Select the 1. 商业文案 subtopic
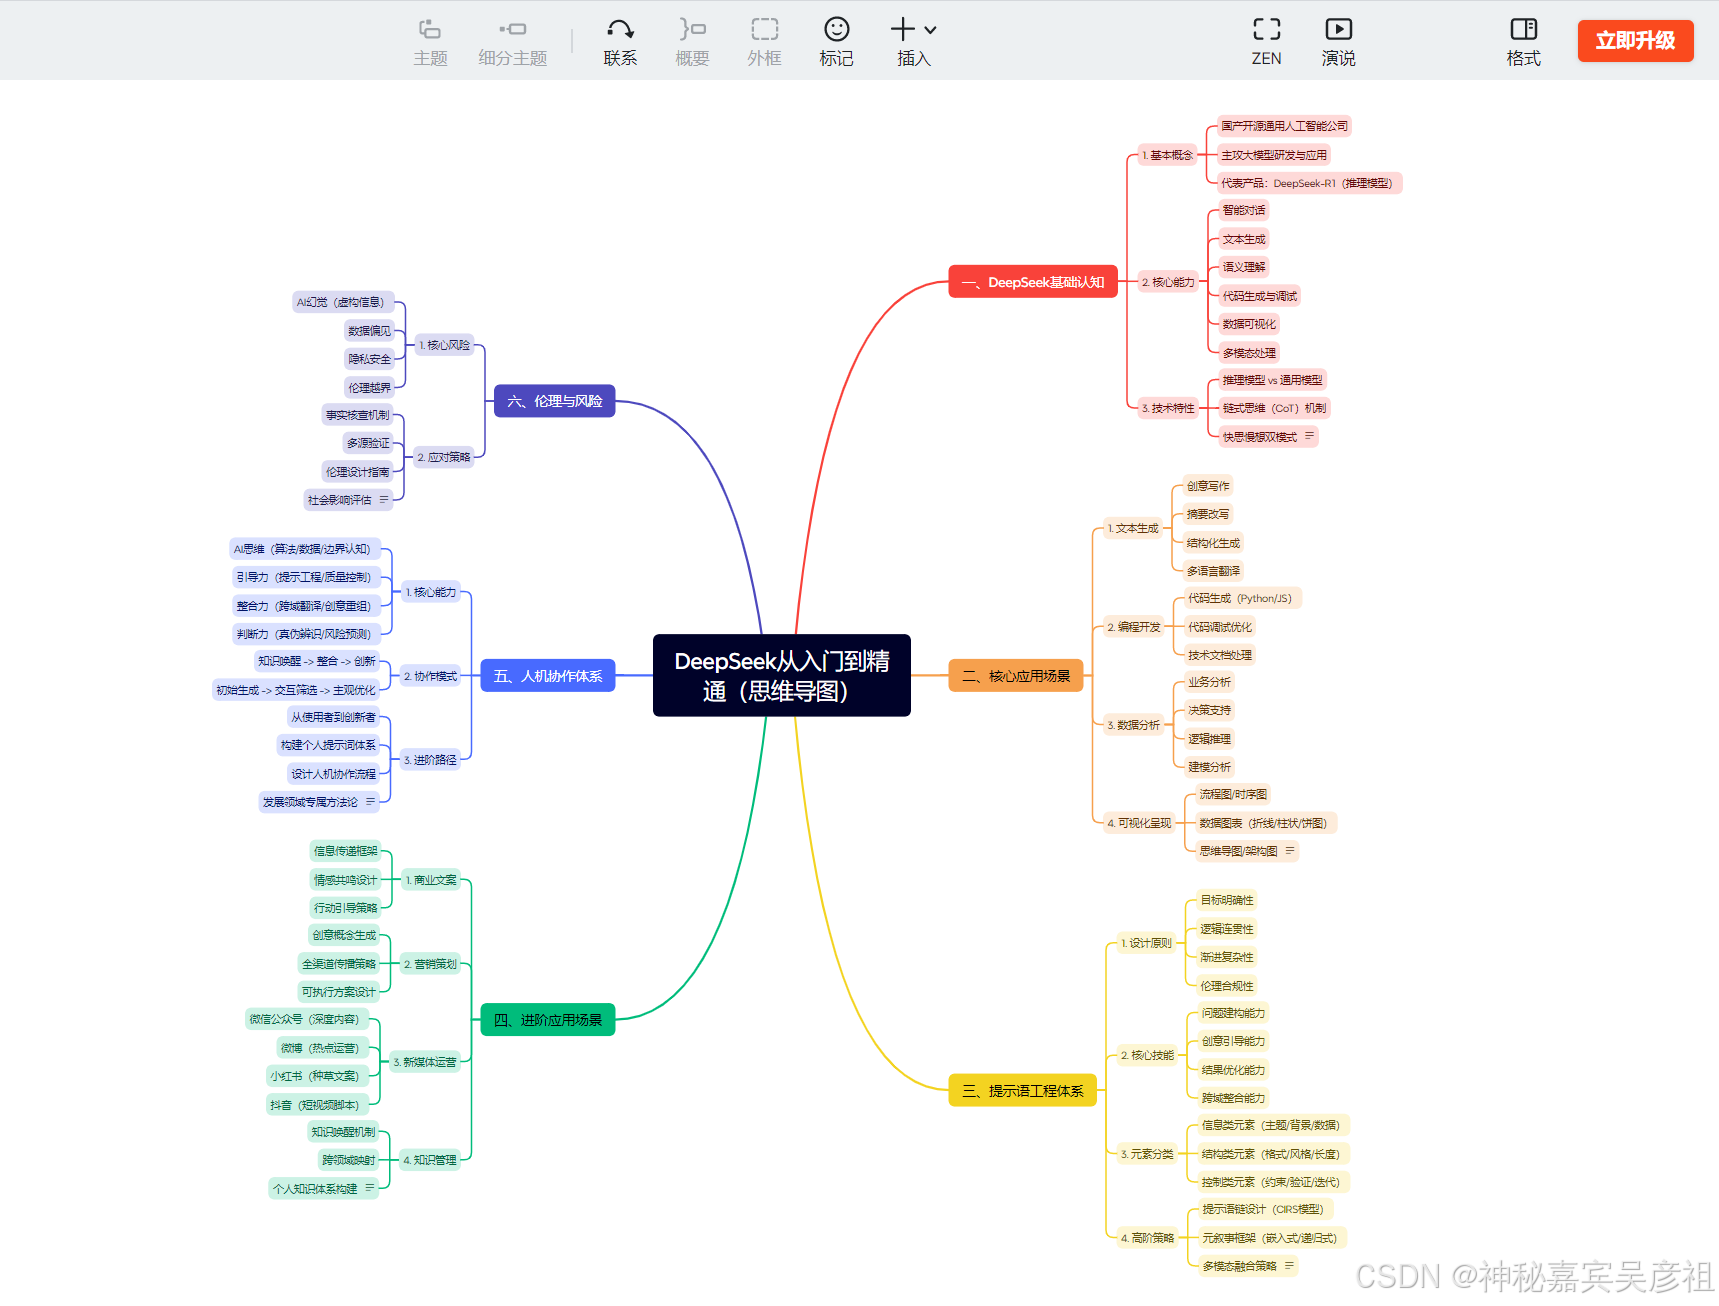Screen dimensions: 1719x1306 (x=431, y=880)
